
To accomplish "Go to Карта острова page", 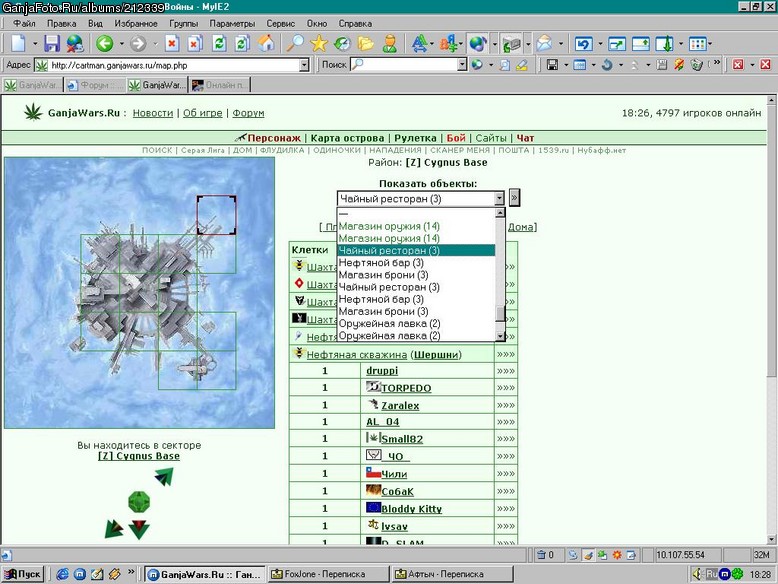I will (347, 138).
